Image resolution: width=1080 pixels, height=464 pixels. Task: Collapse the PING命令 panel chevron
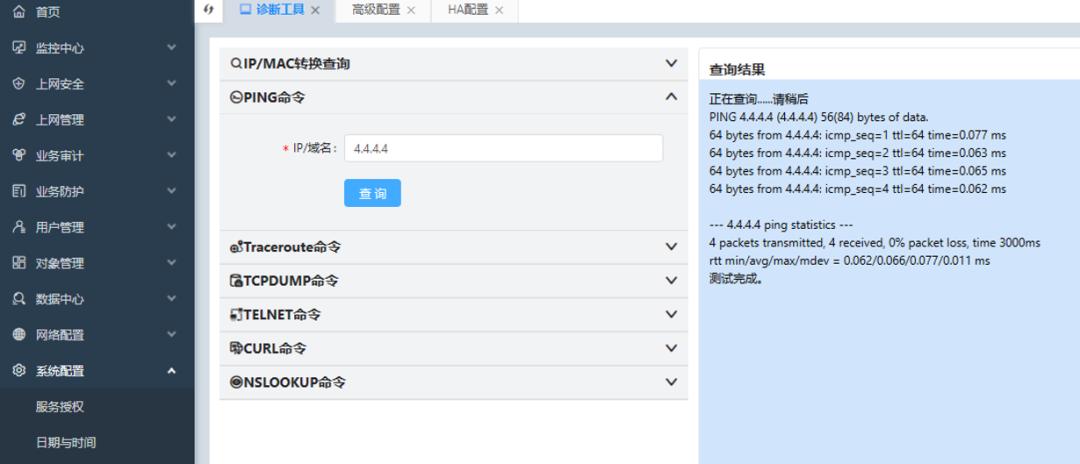[672, 97]
